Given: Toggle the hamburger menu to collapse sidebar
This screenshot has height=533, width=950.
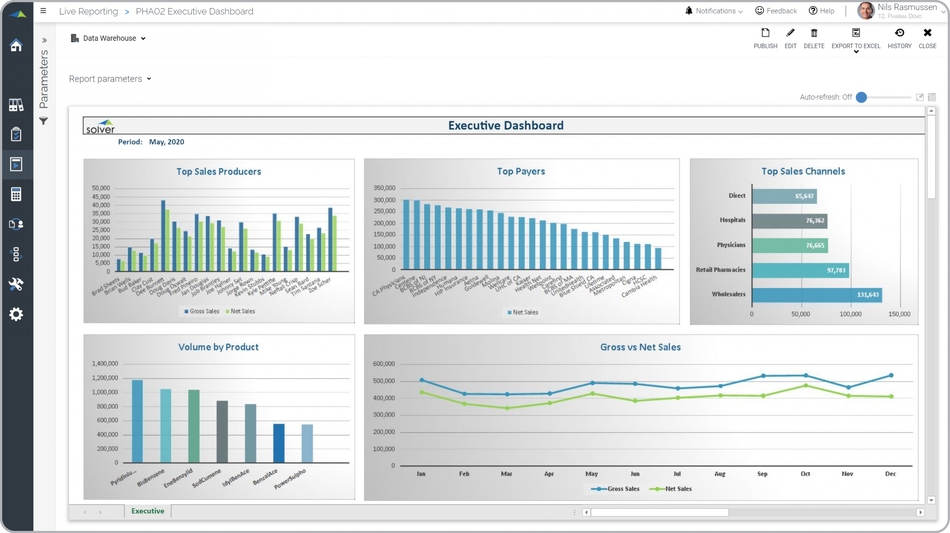Looking at the screenshot, I should [x=43, y=11].
